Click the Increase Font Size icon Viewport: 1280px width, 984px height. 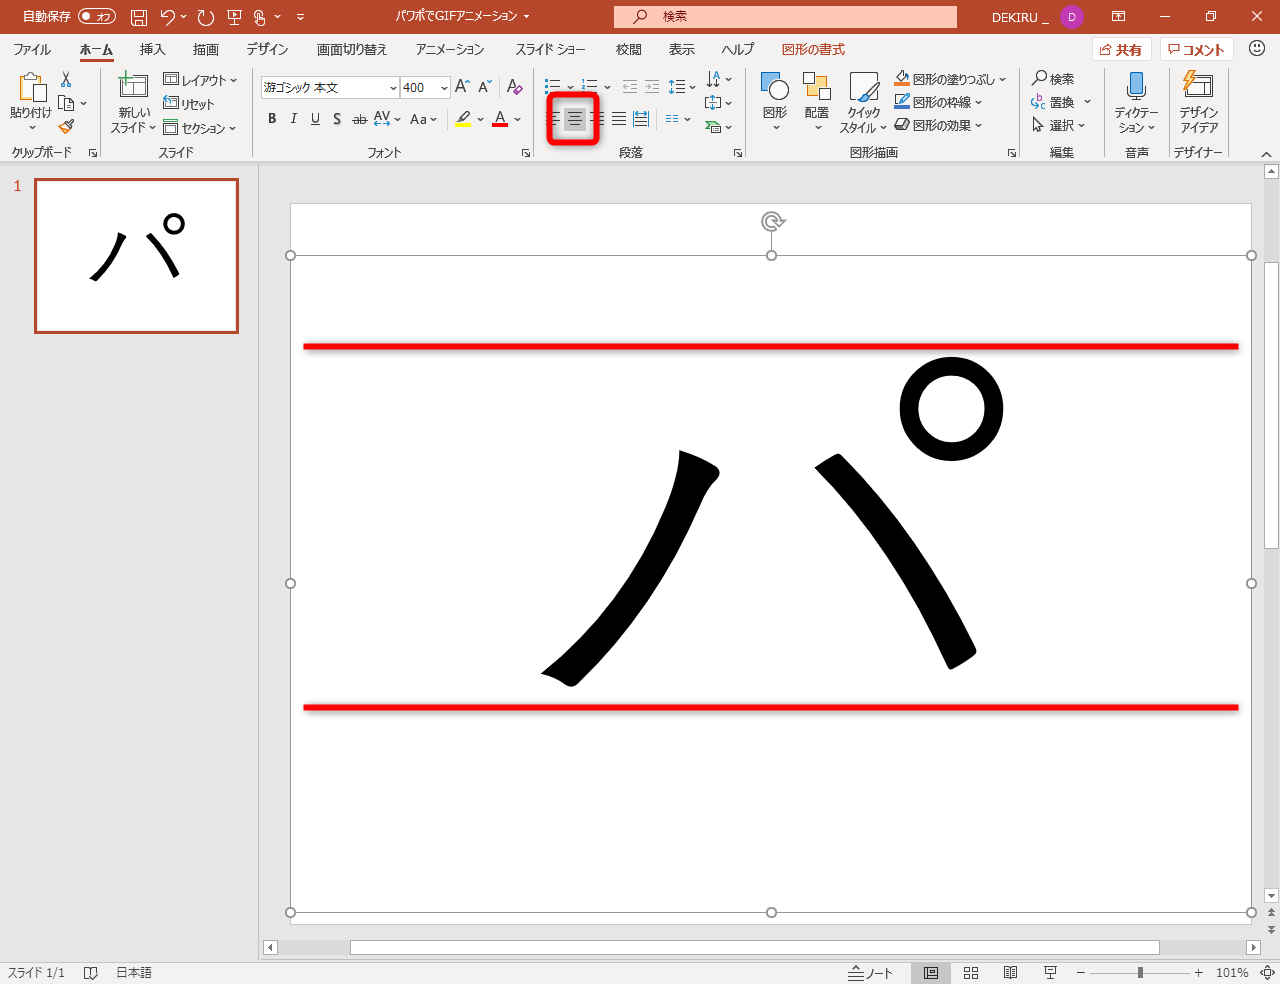[462, 87]
